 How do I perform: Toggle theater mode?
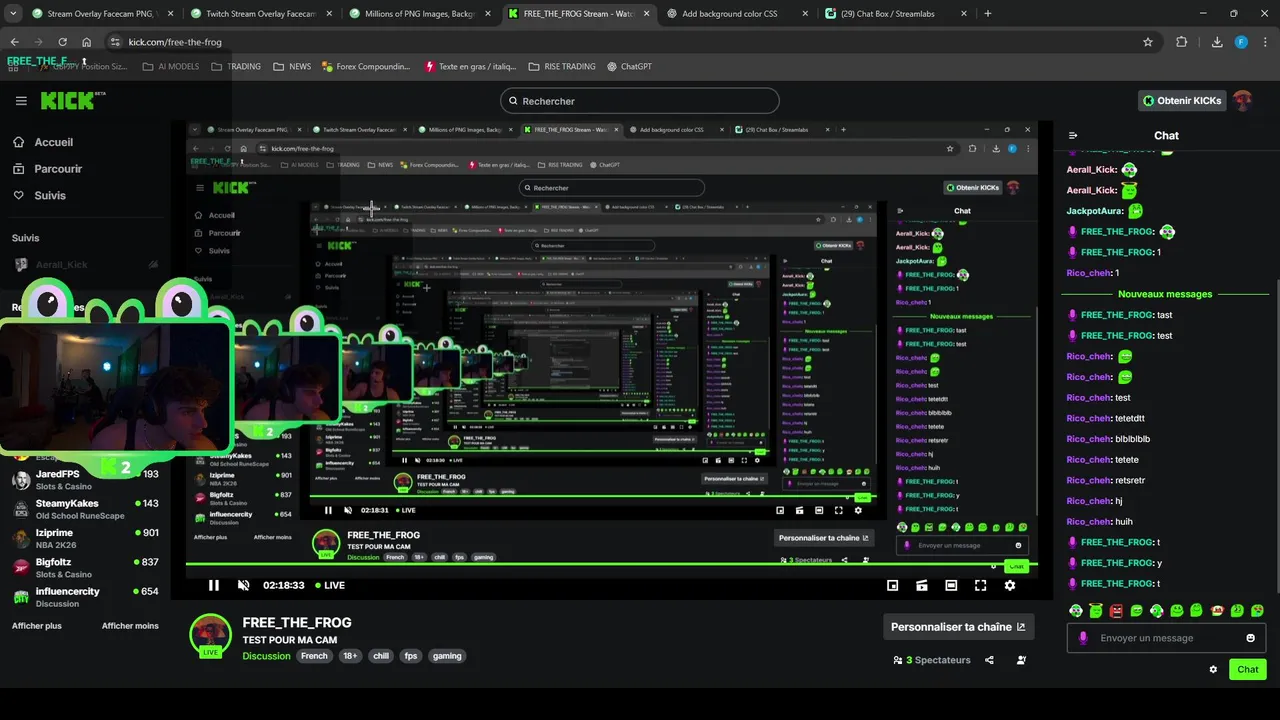click(x=951, y=585)
